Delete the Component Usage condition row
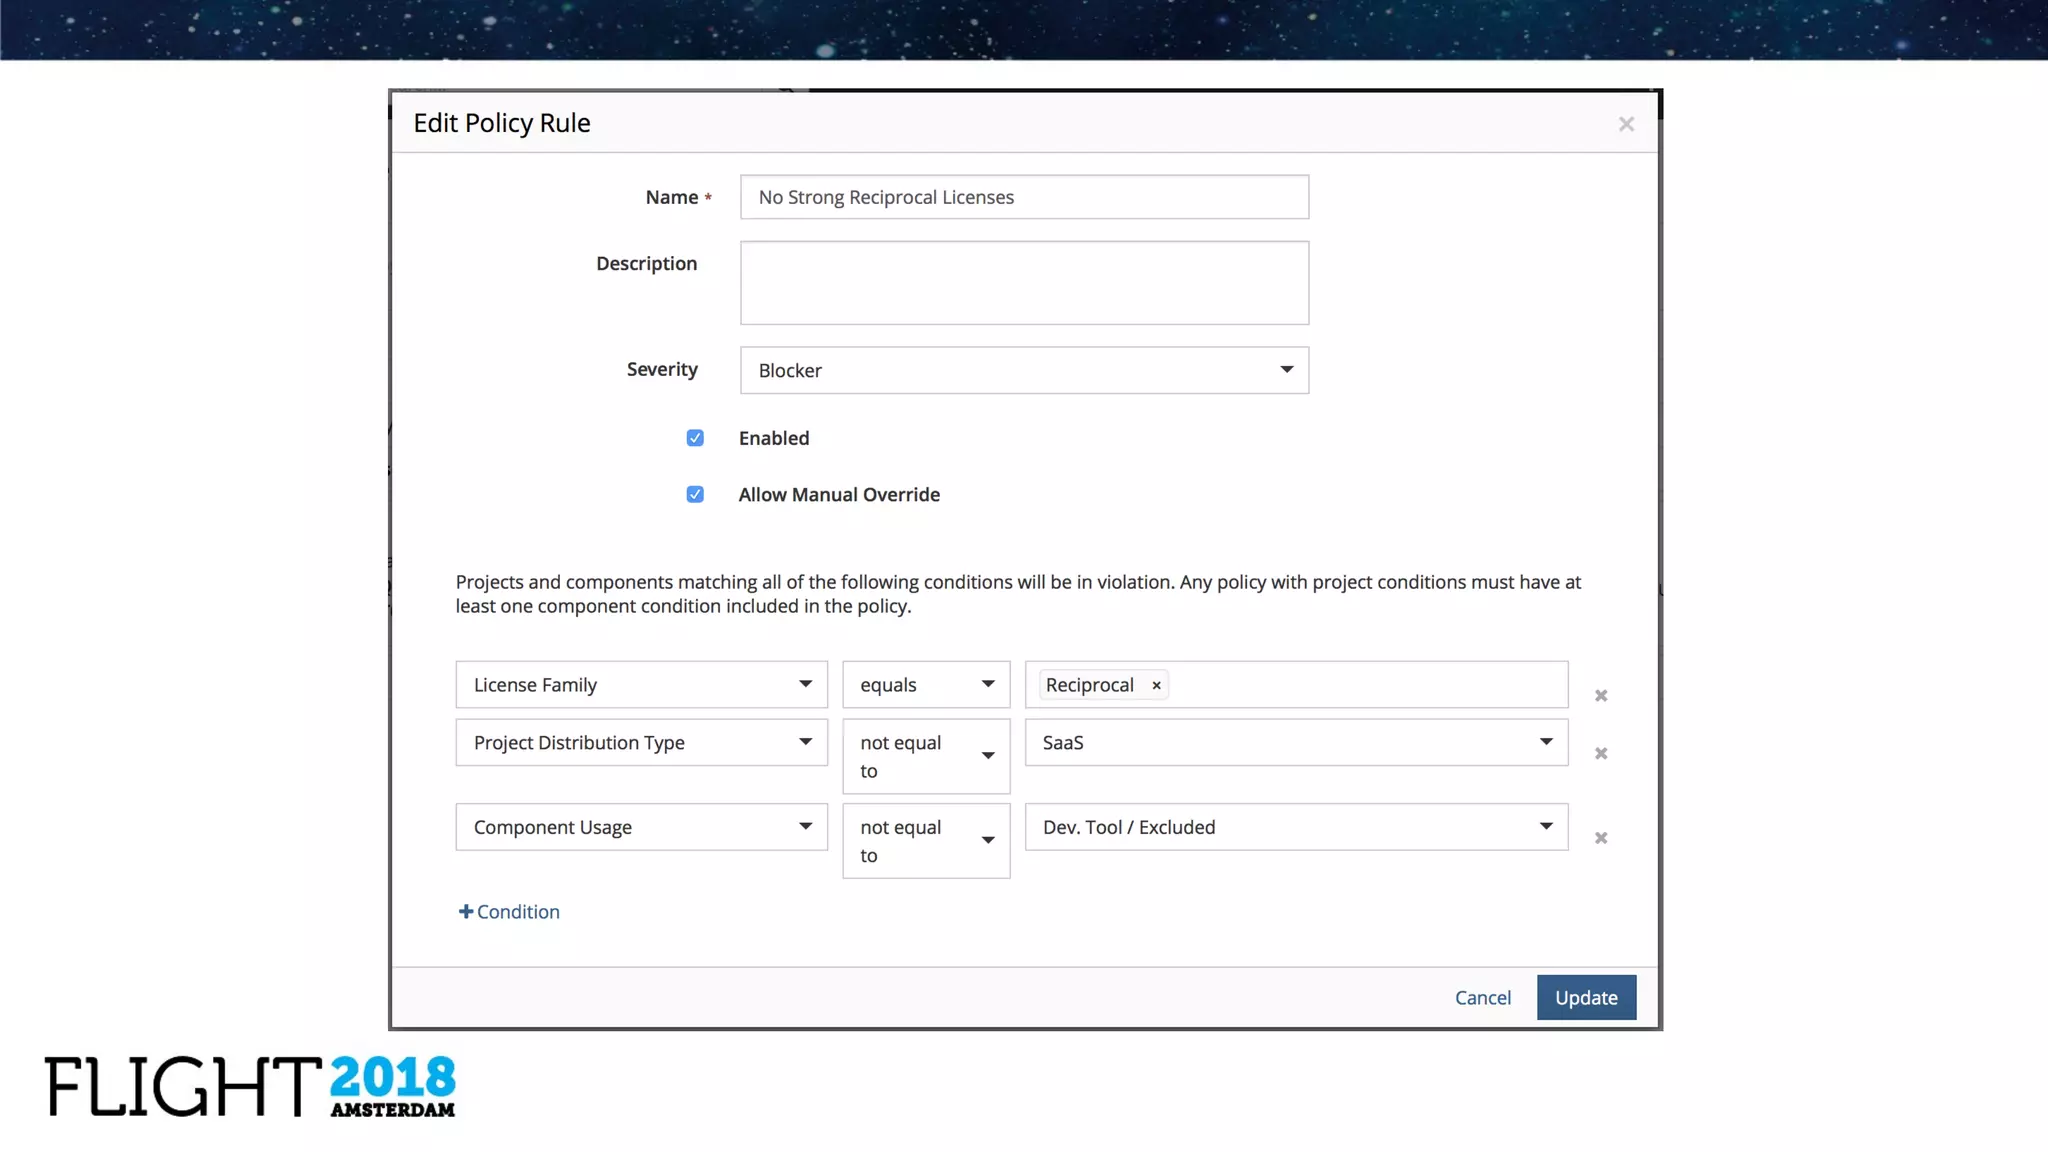2048x1152 pixels. (1601, 838)
